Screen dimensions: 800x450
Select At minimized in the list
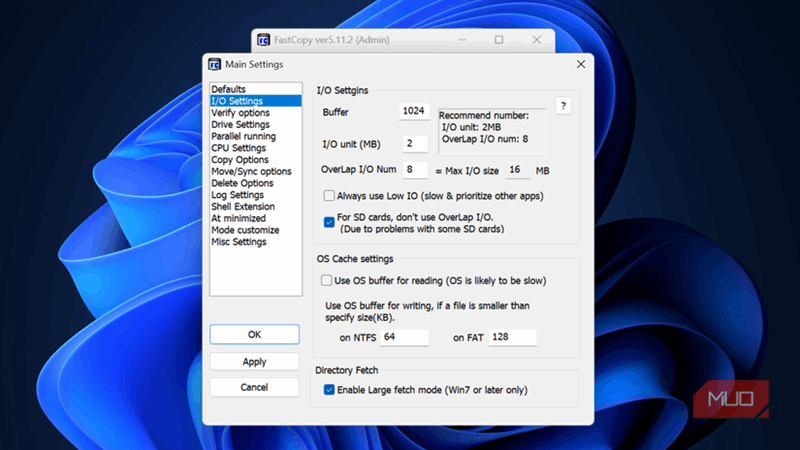(256, 218)
